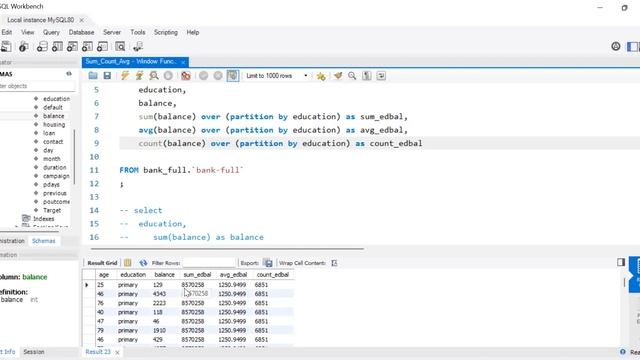Open the Edit menu
The image size is (640, 360).
click(7, 32)
